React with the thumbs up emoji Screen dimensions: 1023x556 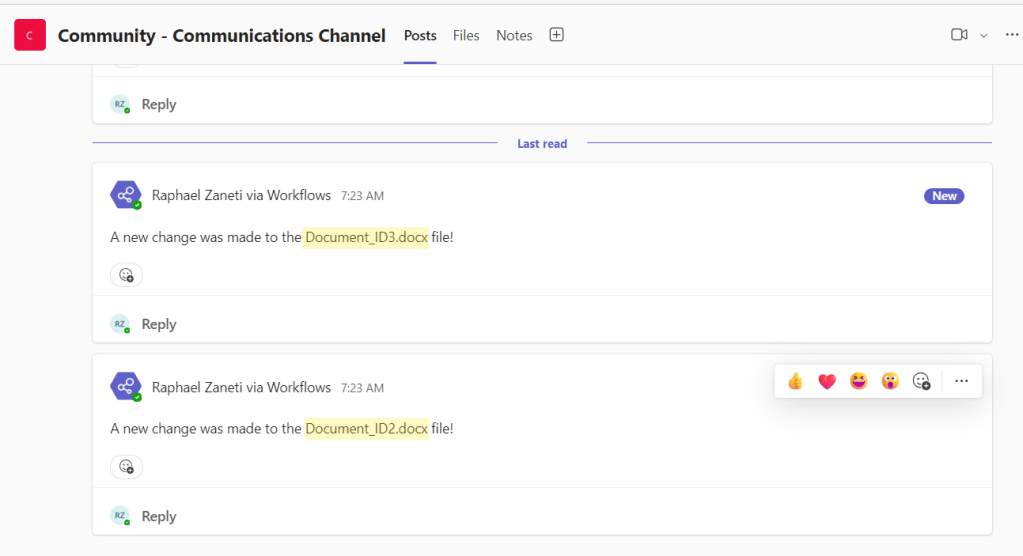coord(795,381)
